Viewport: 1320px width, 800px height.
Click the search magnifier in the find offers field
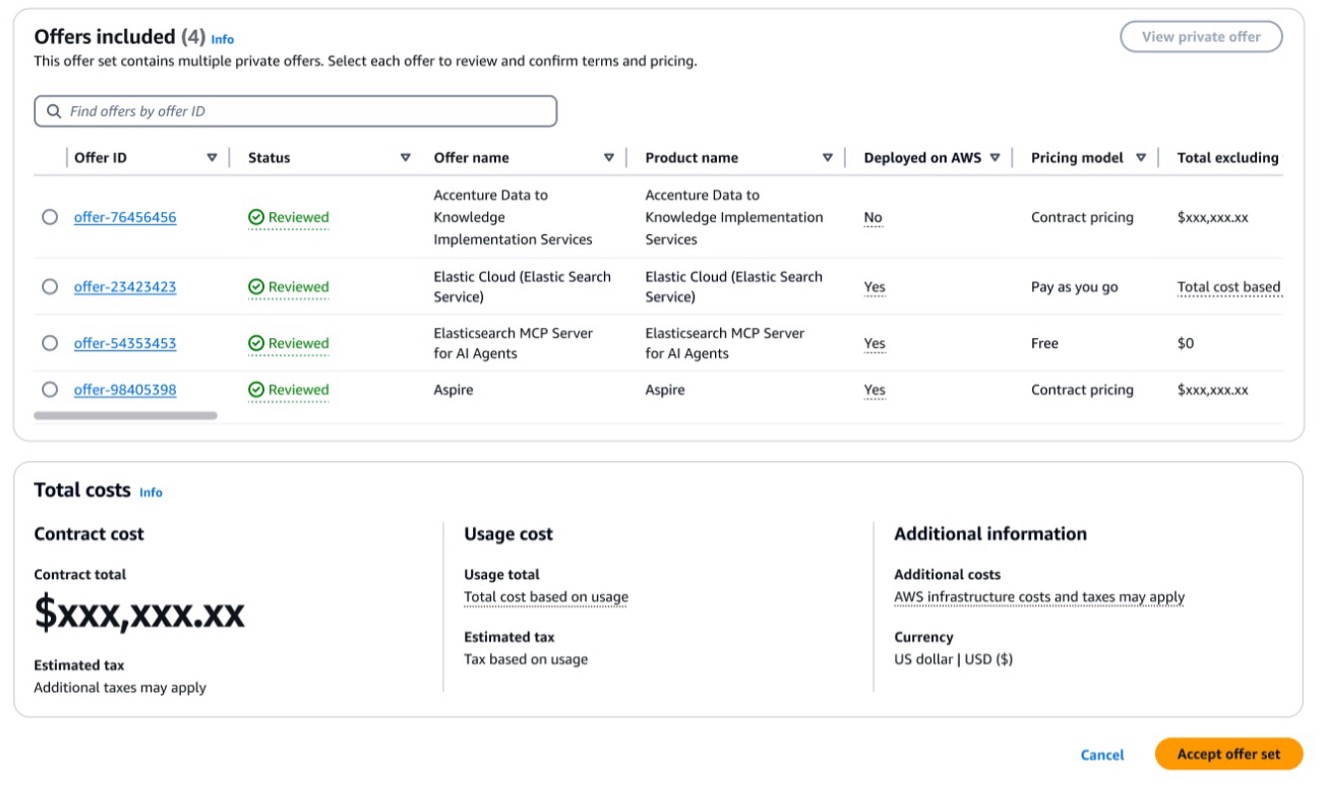point(54,111)
